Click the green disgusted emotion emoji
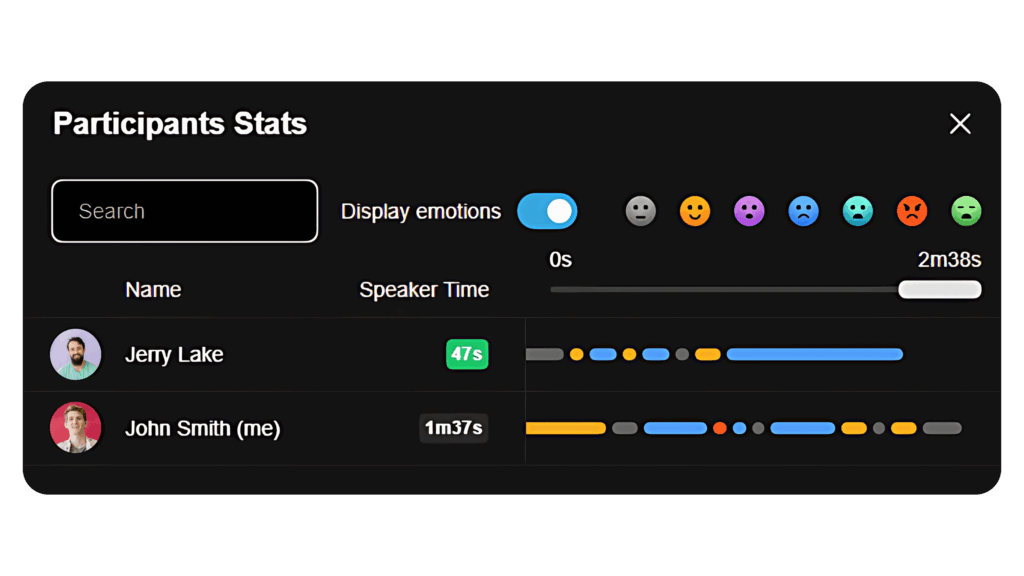The width and height of the screenshot is (1024, 576). 966,211
